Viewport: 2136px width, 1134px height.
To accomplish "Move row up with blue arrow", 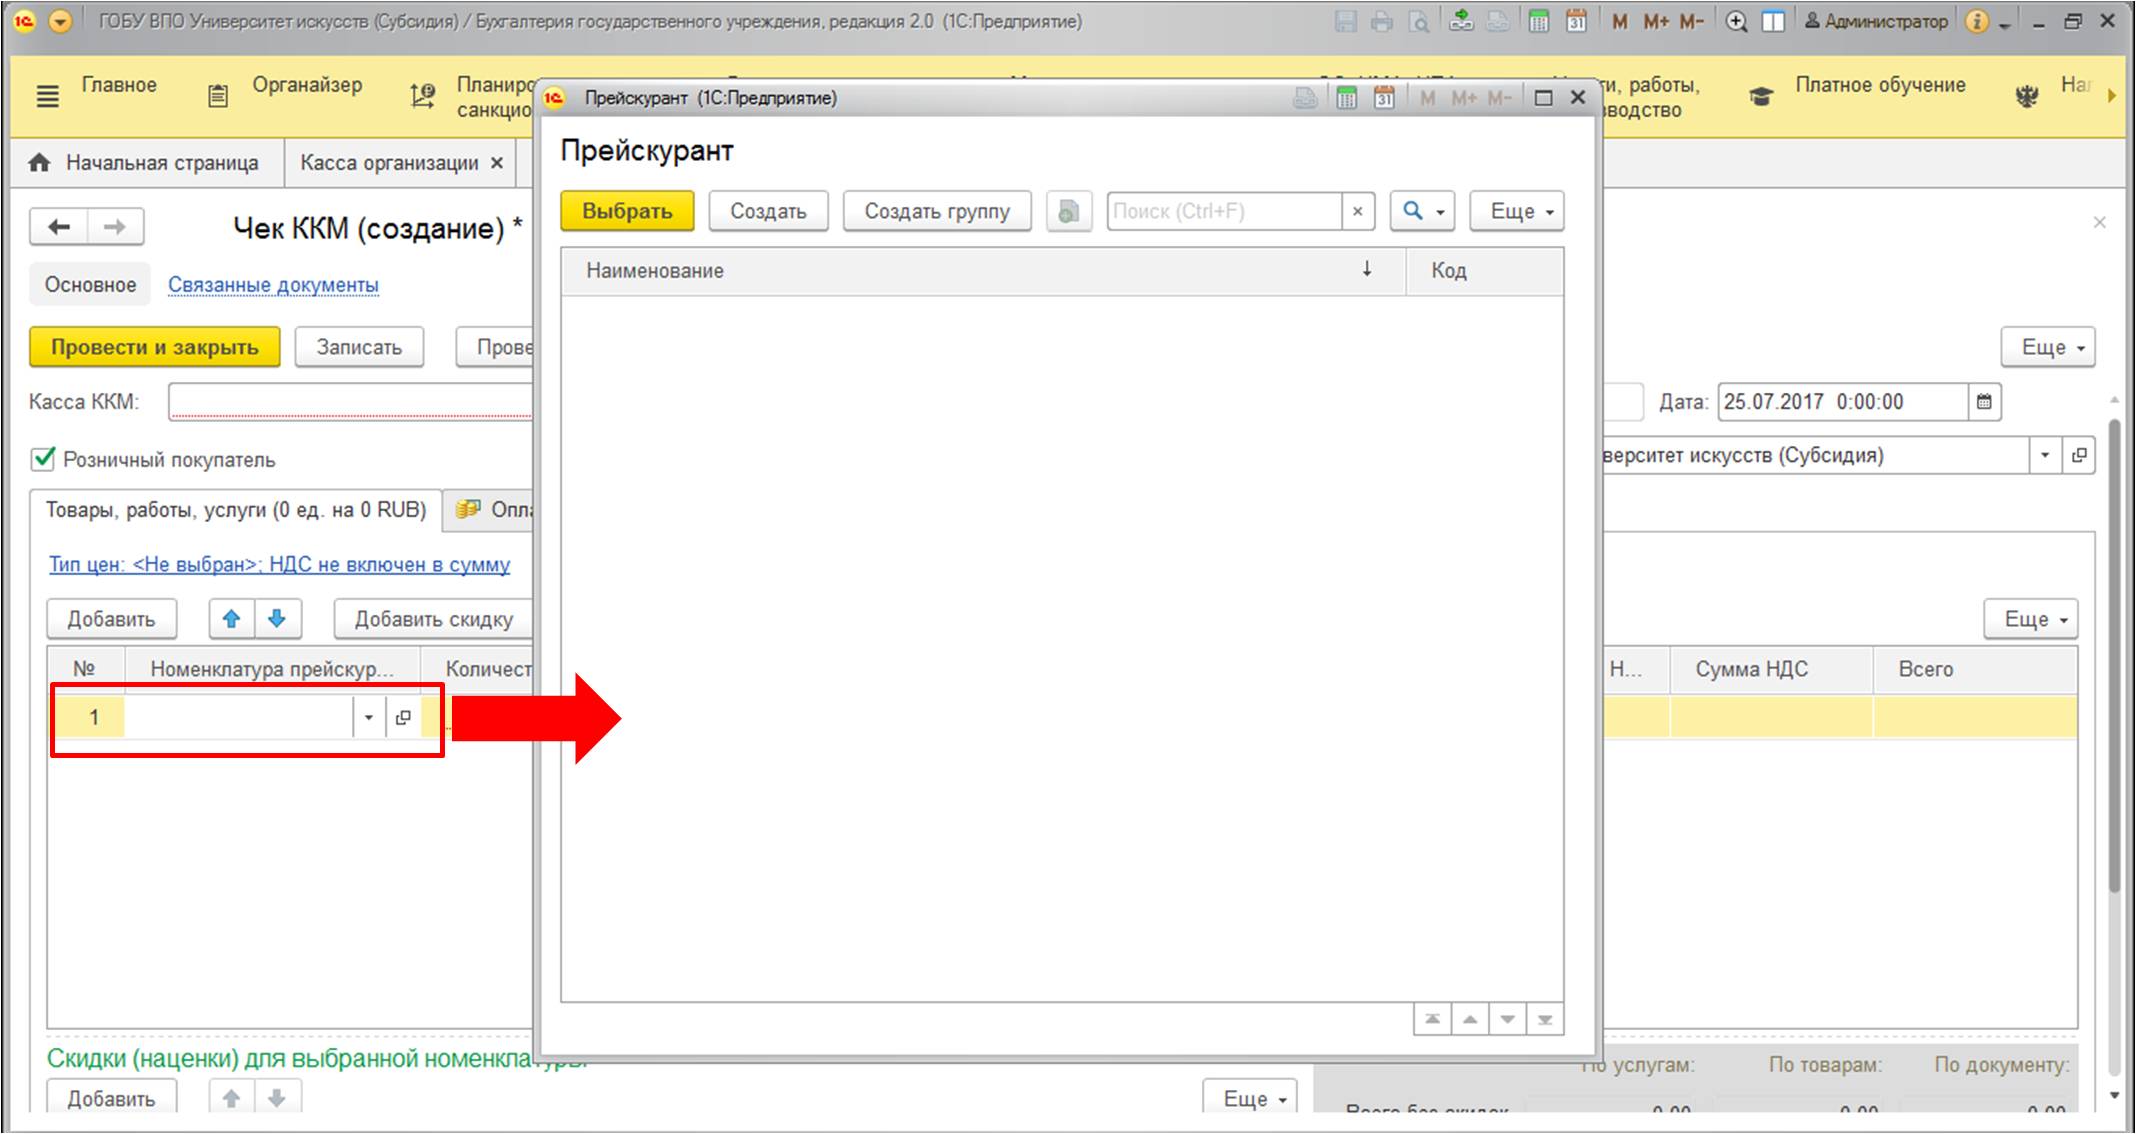I will click(232, 619).
